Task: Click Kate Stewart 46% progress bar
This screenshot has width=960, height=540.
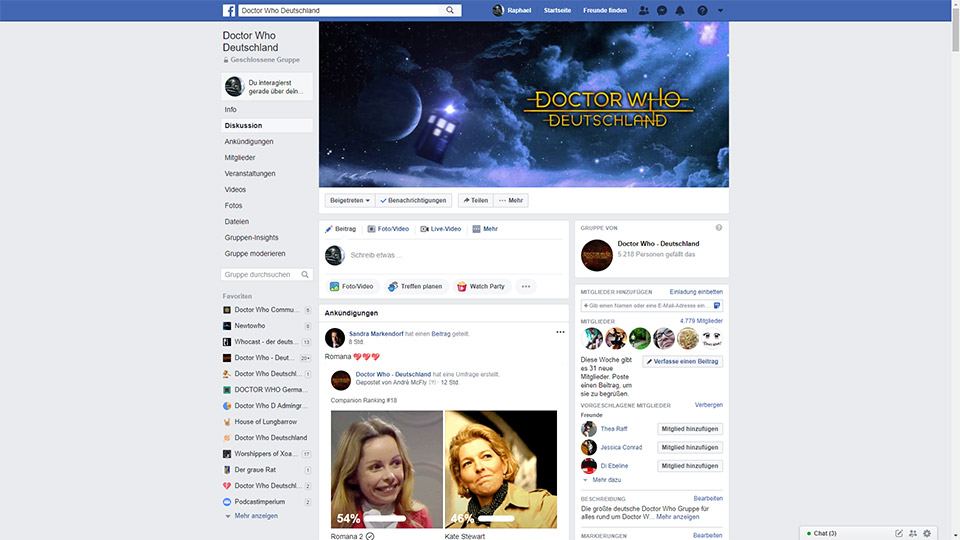Action: point(497,519)
